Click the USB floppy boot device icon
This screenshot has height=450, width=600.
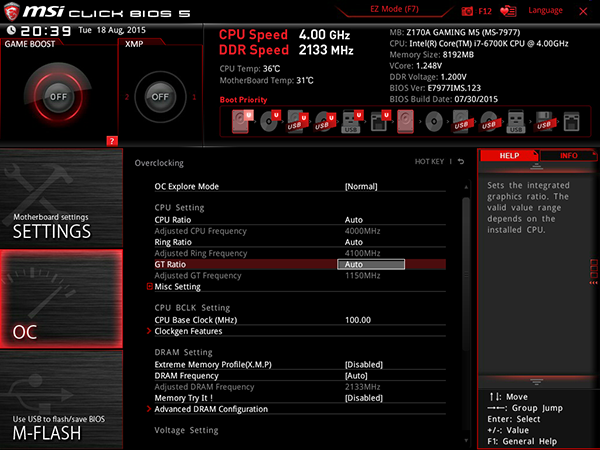click(544, 122)
